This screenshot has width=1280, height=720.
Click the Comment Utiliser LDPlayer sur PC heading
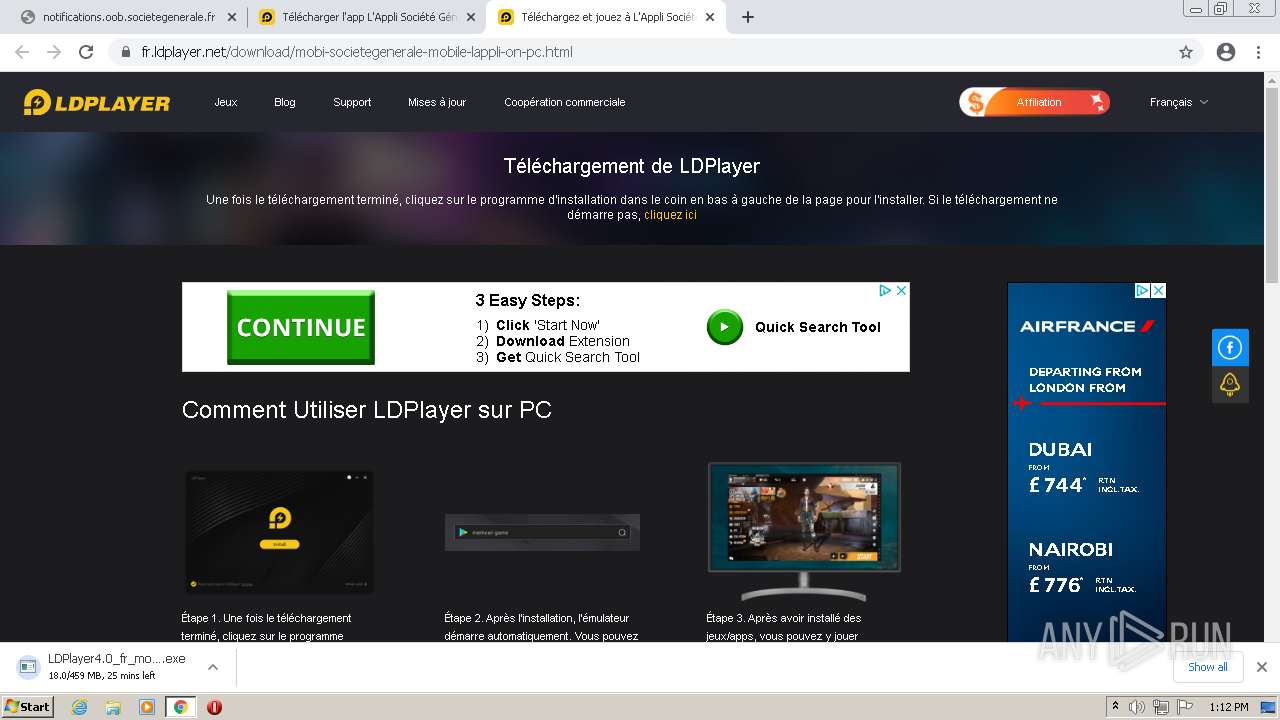[x=367, y=410]
